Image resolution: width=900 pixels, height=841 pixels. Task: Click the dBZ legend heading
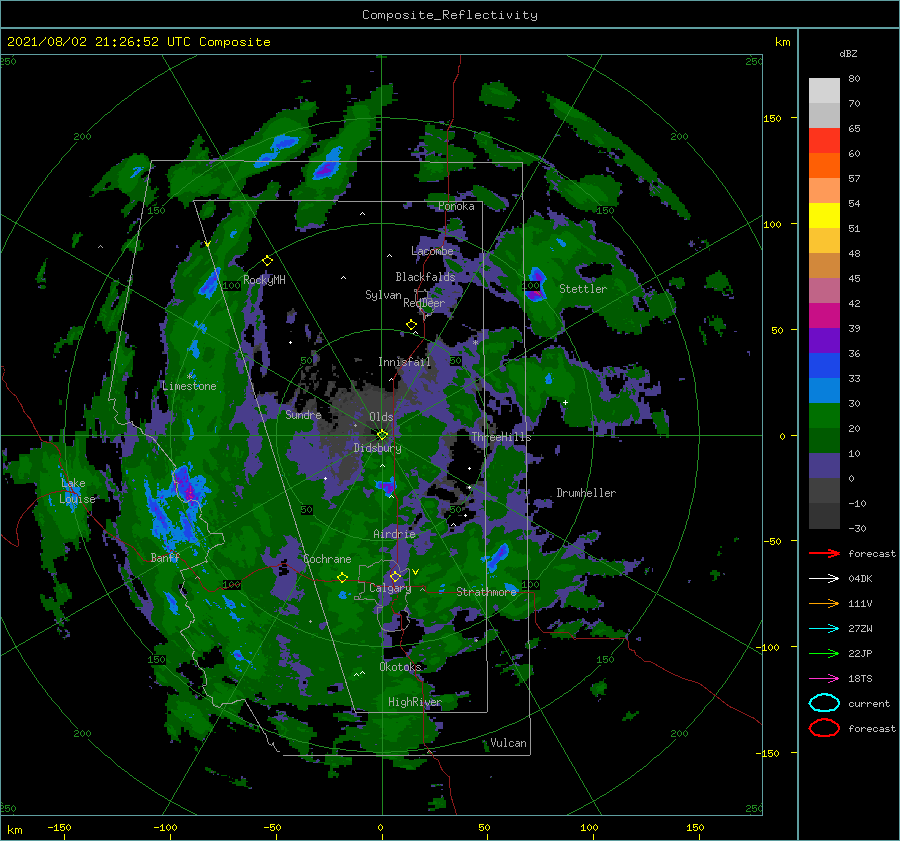tap(848, 53)
